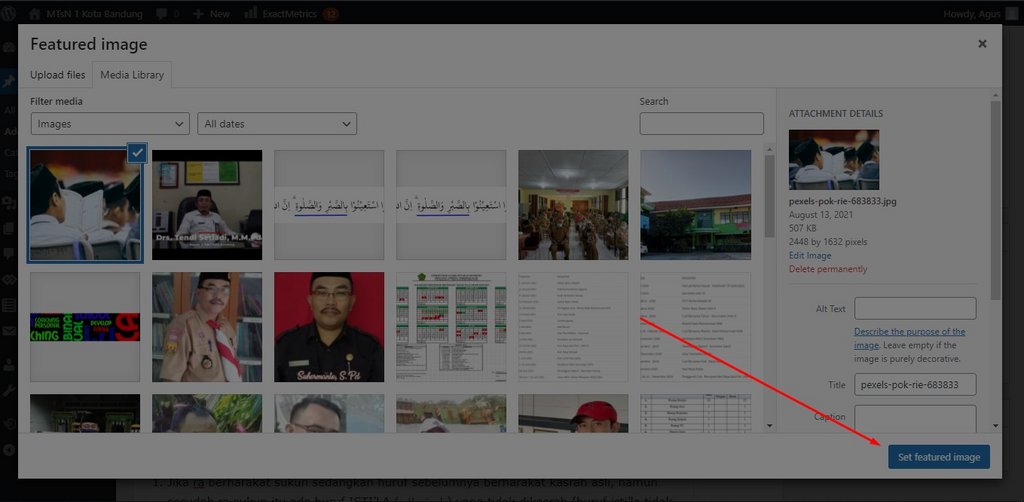1024x502 pixels.
Task: Select the man with red cap thumbnail
Action: click(573, 413)
